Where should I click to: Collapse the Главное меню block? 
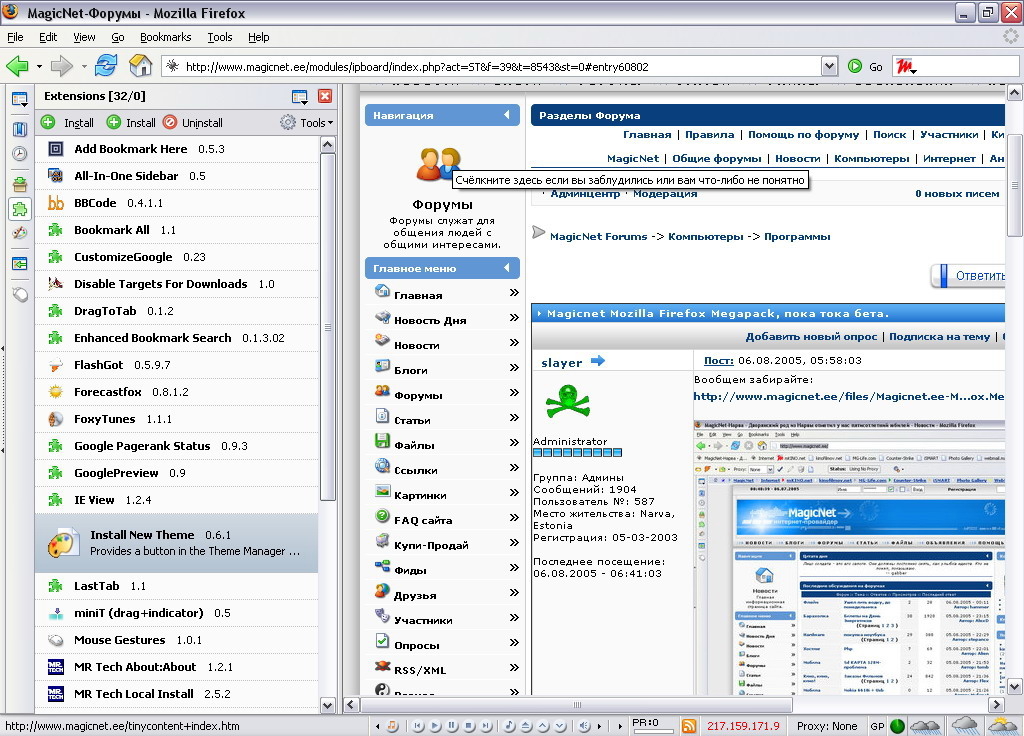pyautogui.click(x=507, y=268)
